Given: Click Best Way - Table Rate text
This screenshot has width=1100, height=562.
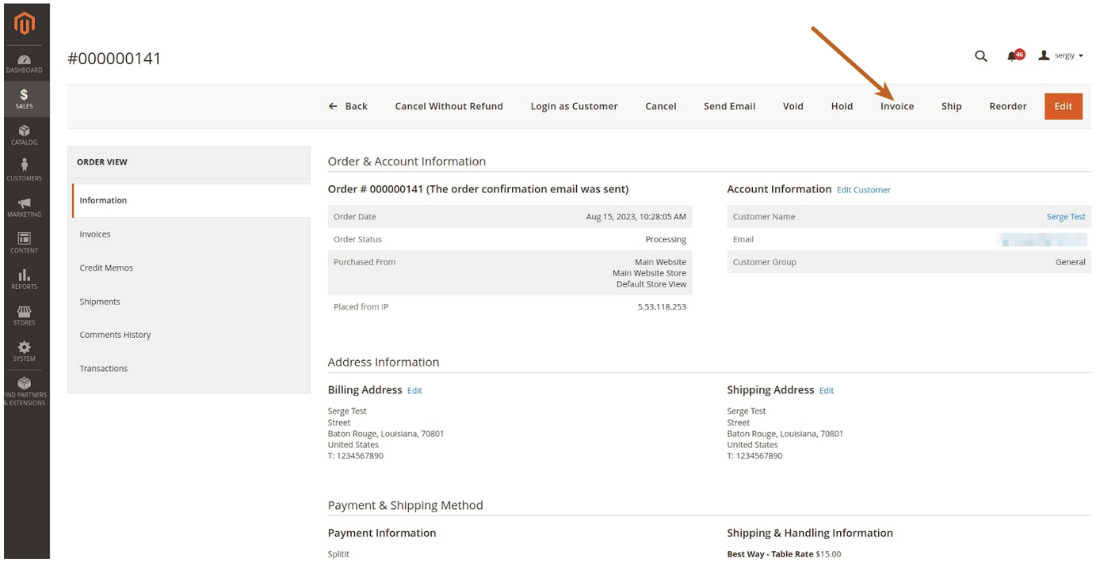Looking at the screenshot, I should pos(770,554).
